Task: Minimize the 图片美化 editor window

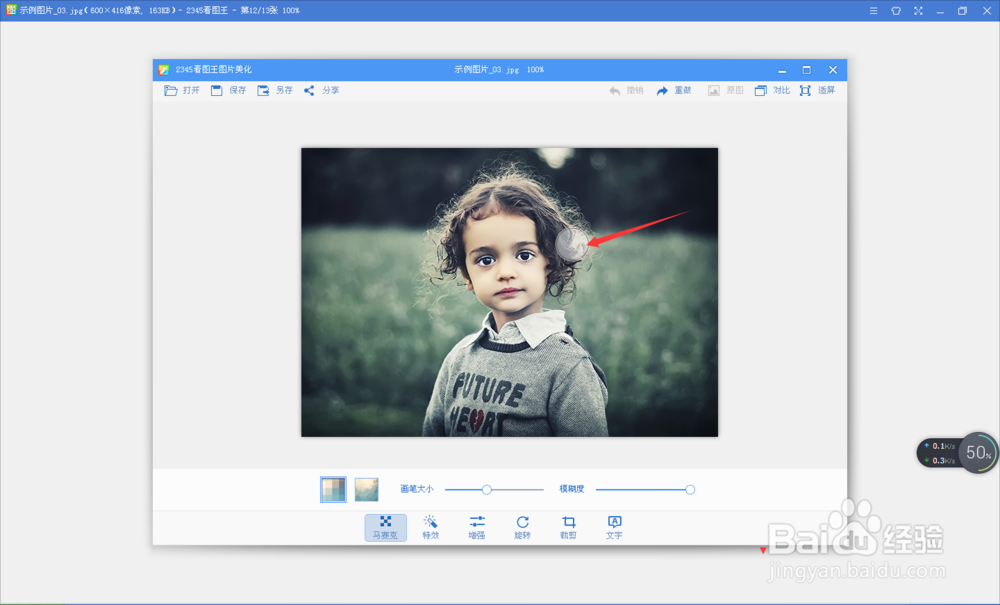Action: [782, 70]
